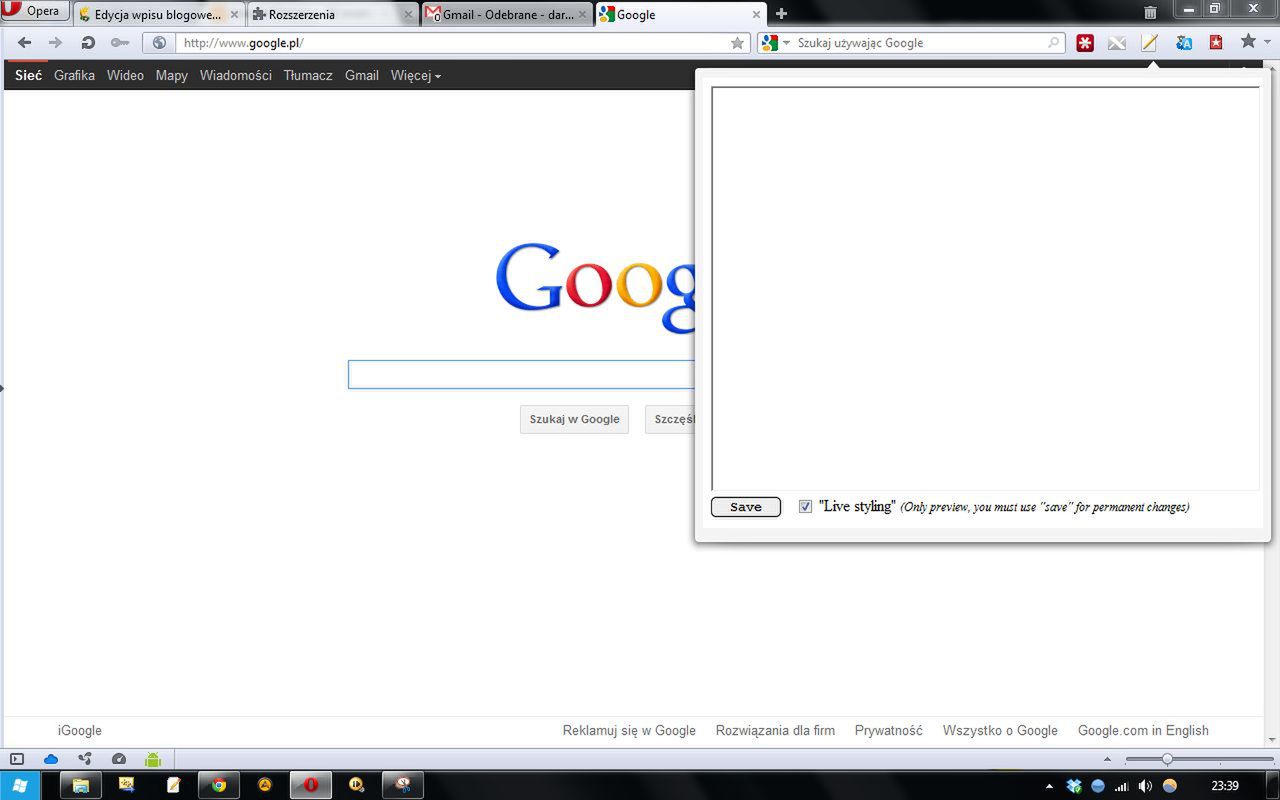The width and height of the screenshot is (1280, 800).
Task: Toggle the panel button in status bar
Action: 17,759
